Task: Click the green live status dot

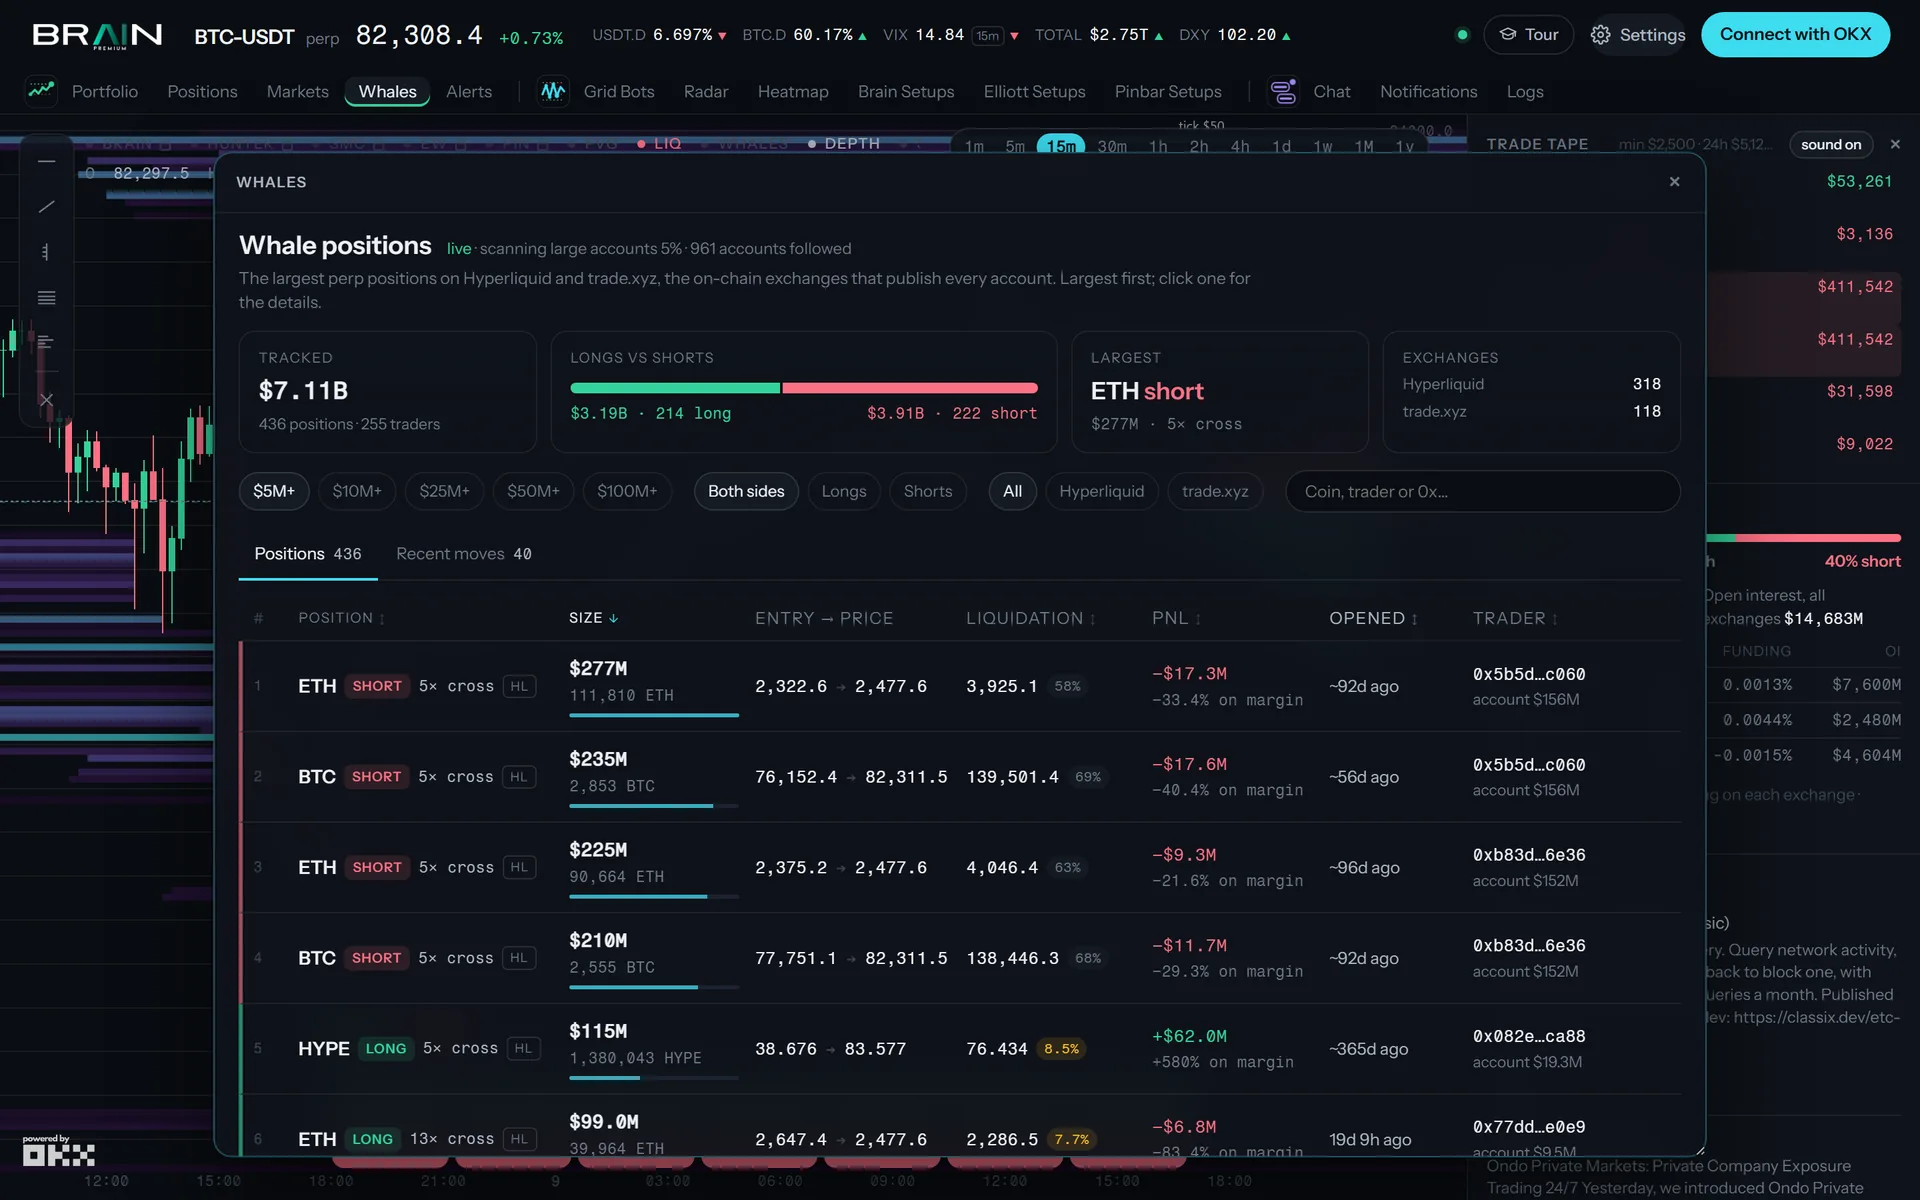Action: tap(1462, 35)
